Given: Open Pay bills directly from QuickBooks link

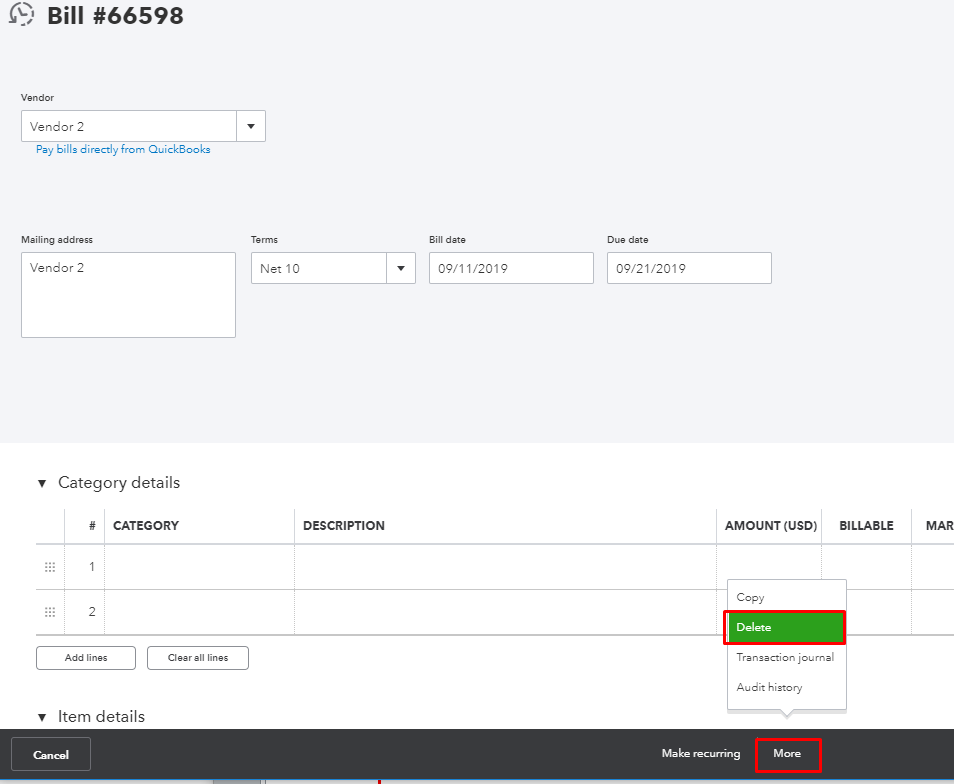Looking at the screenshot, I should [x=123, y=150].
